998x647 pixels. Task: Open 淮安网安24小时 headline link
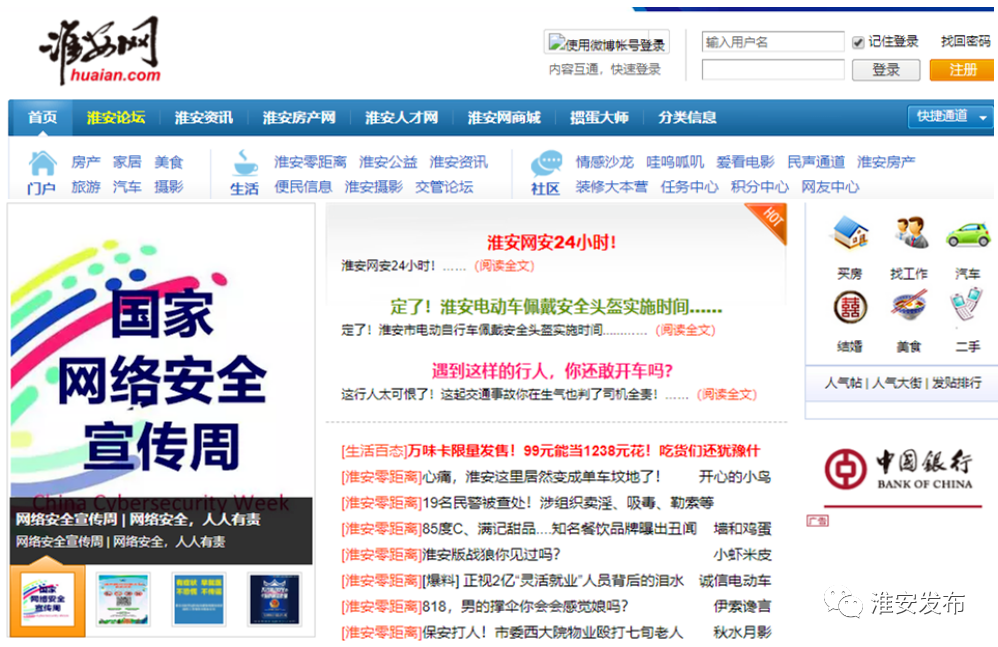[x=551, y=242]
